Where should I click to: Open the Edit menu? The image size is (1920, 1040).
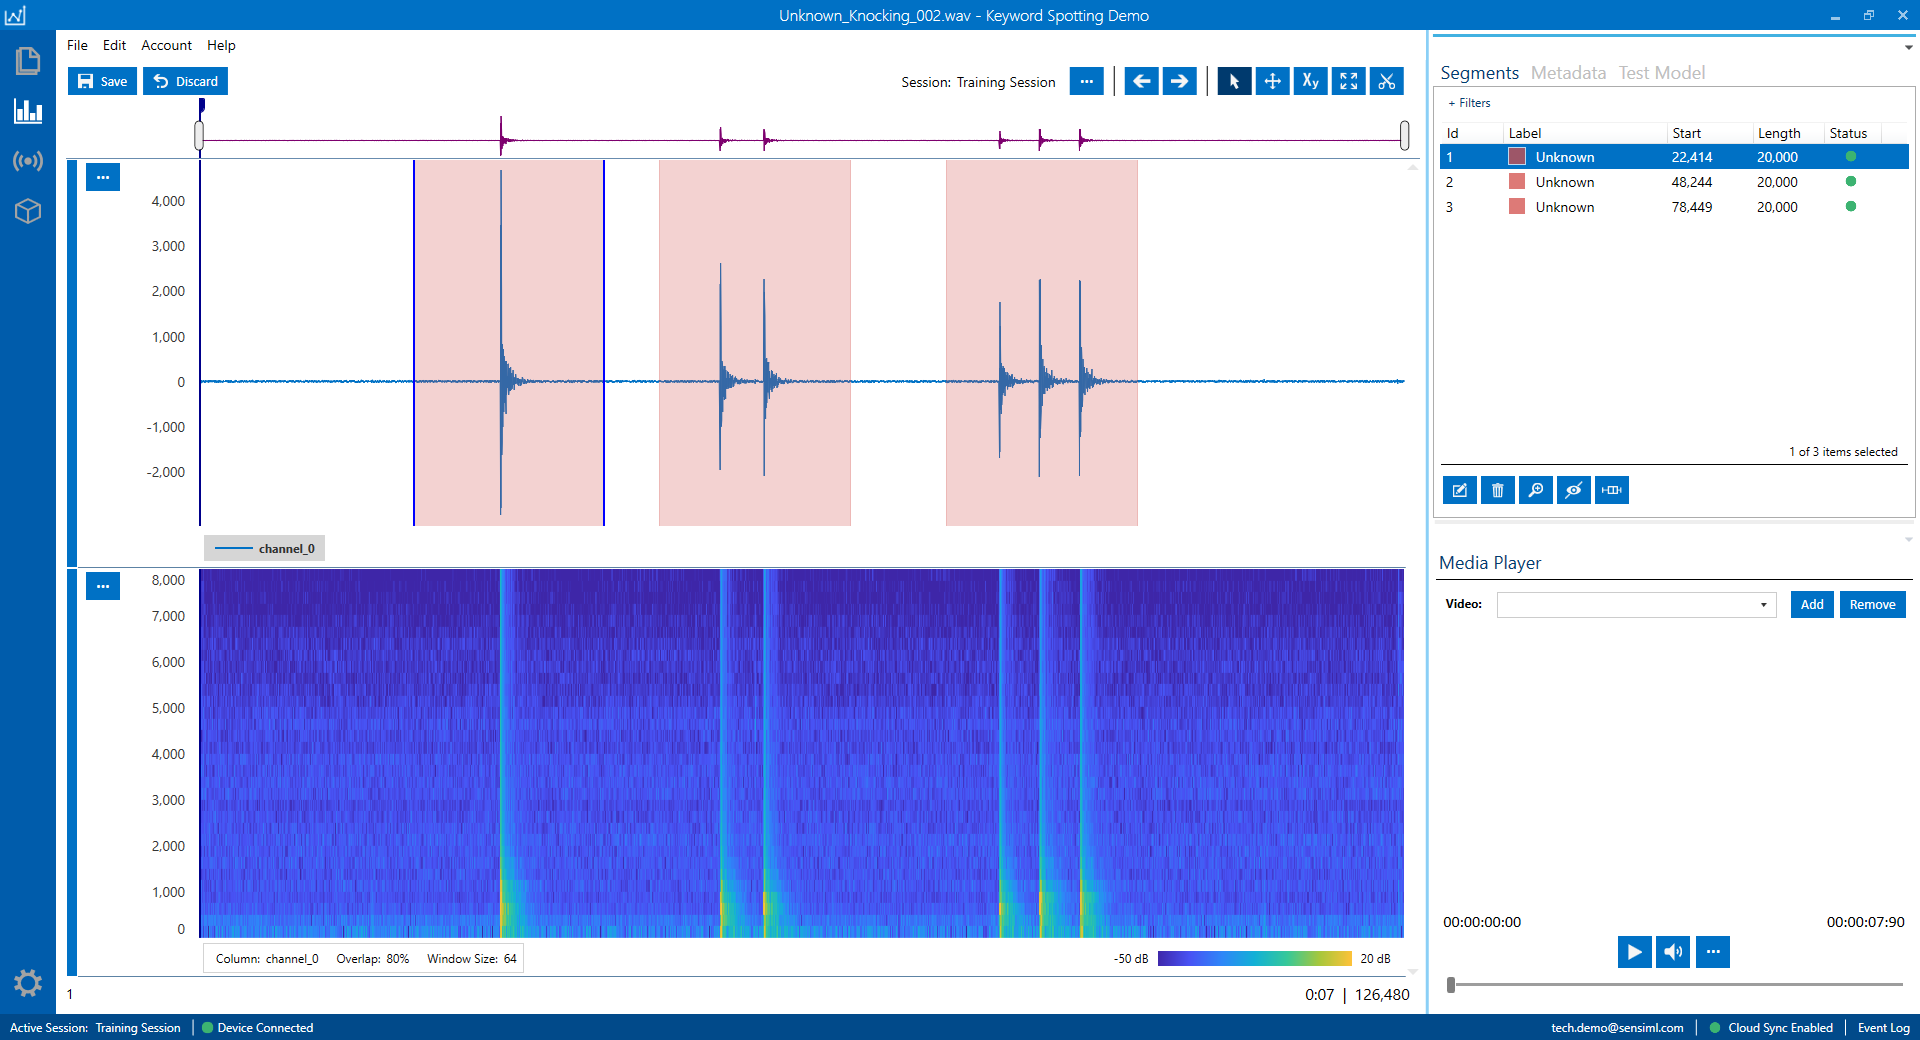tap(114, 45)
